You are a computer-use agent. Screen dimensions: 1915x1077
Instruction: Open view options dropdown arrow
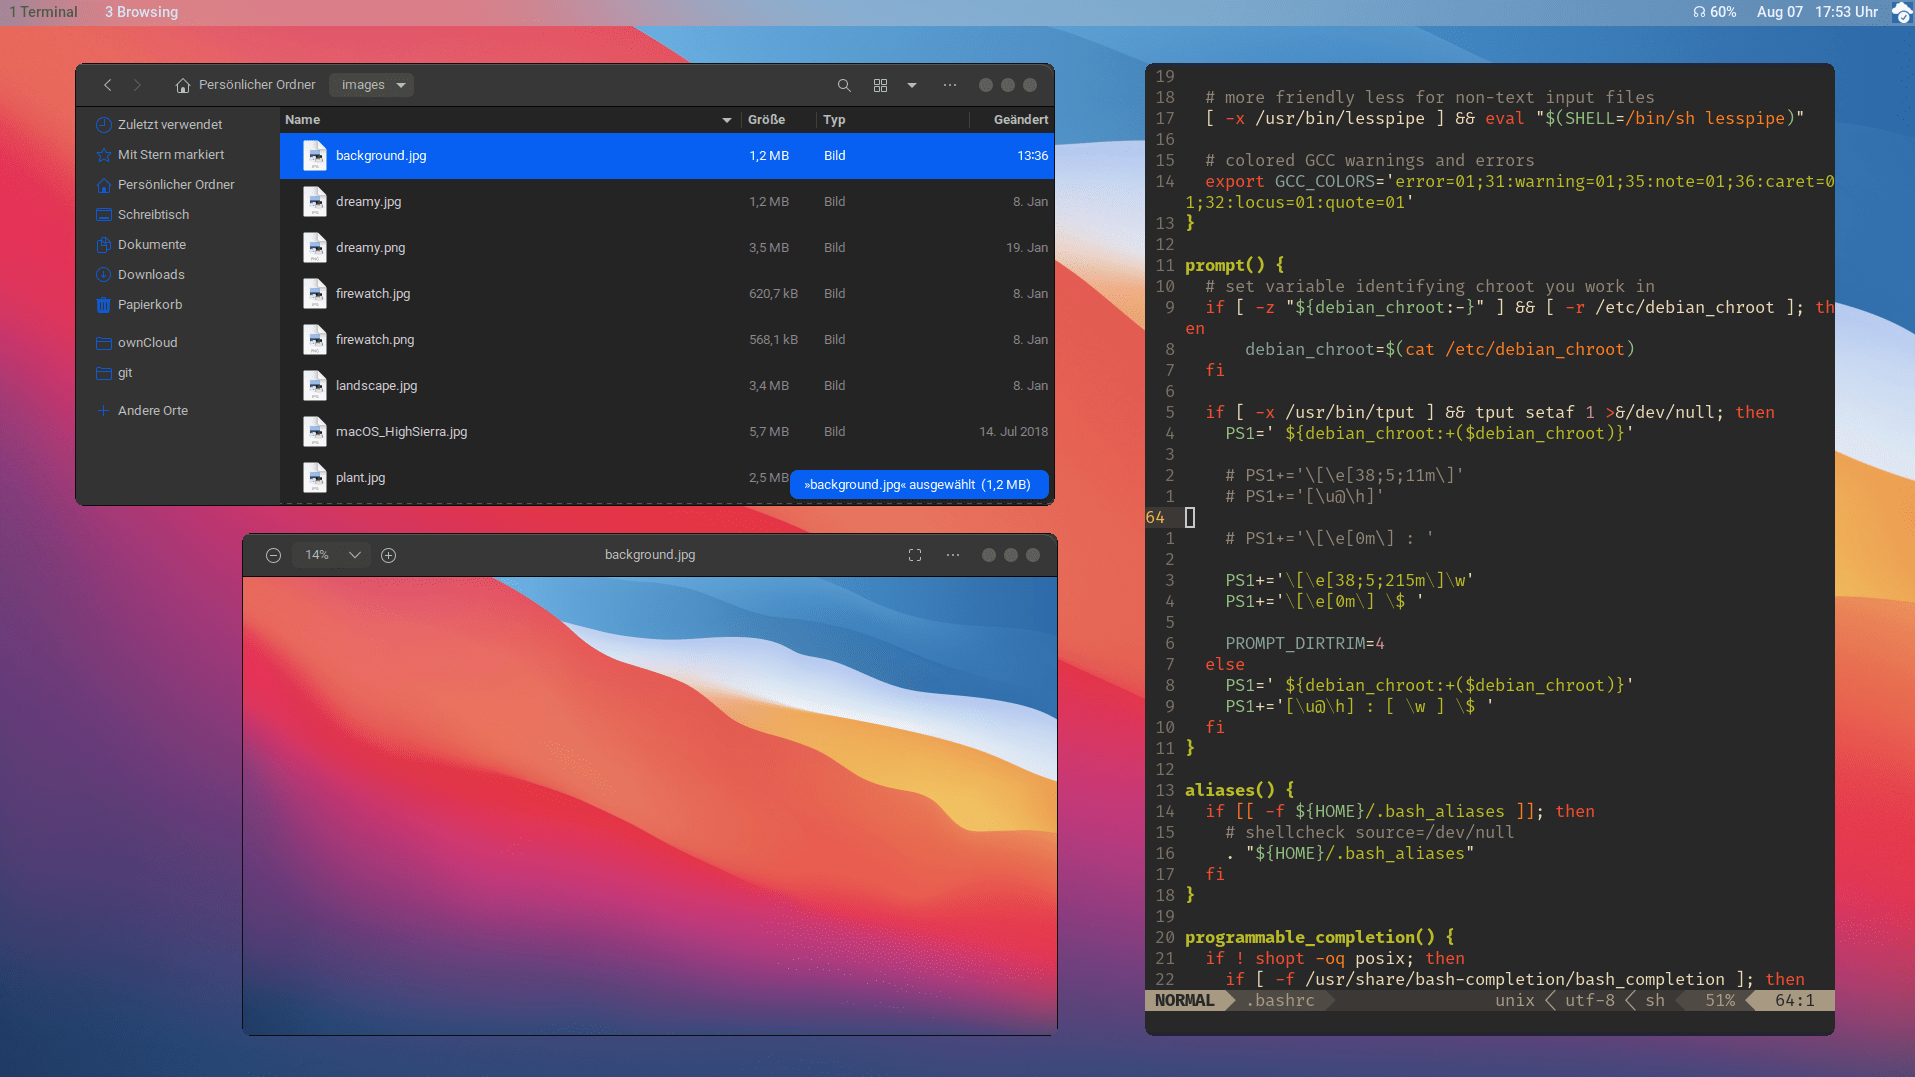[x=912, y=85]
